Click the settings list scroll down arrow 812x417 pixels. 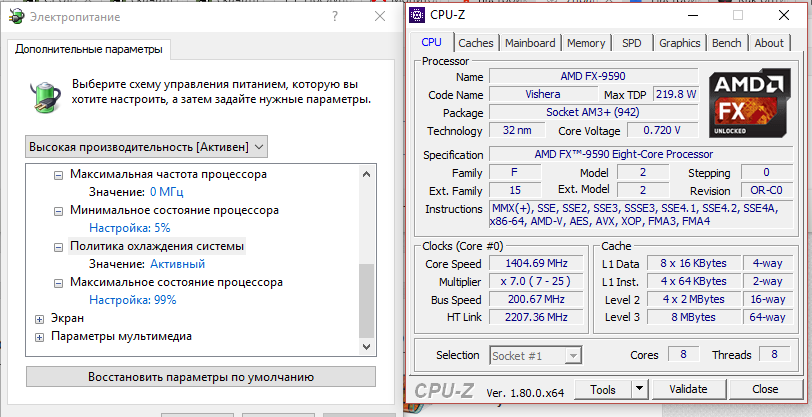click(x=367, y=347)
